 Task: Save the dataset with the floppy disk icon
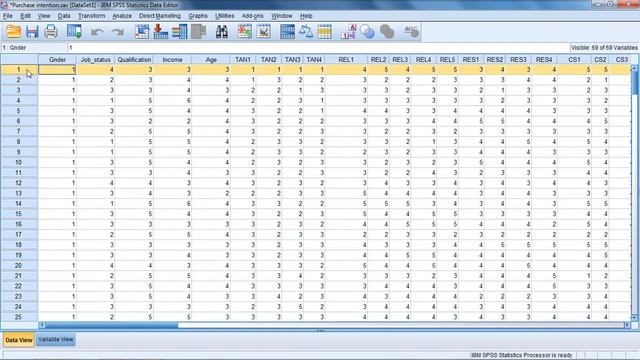32,32
